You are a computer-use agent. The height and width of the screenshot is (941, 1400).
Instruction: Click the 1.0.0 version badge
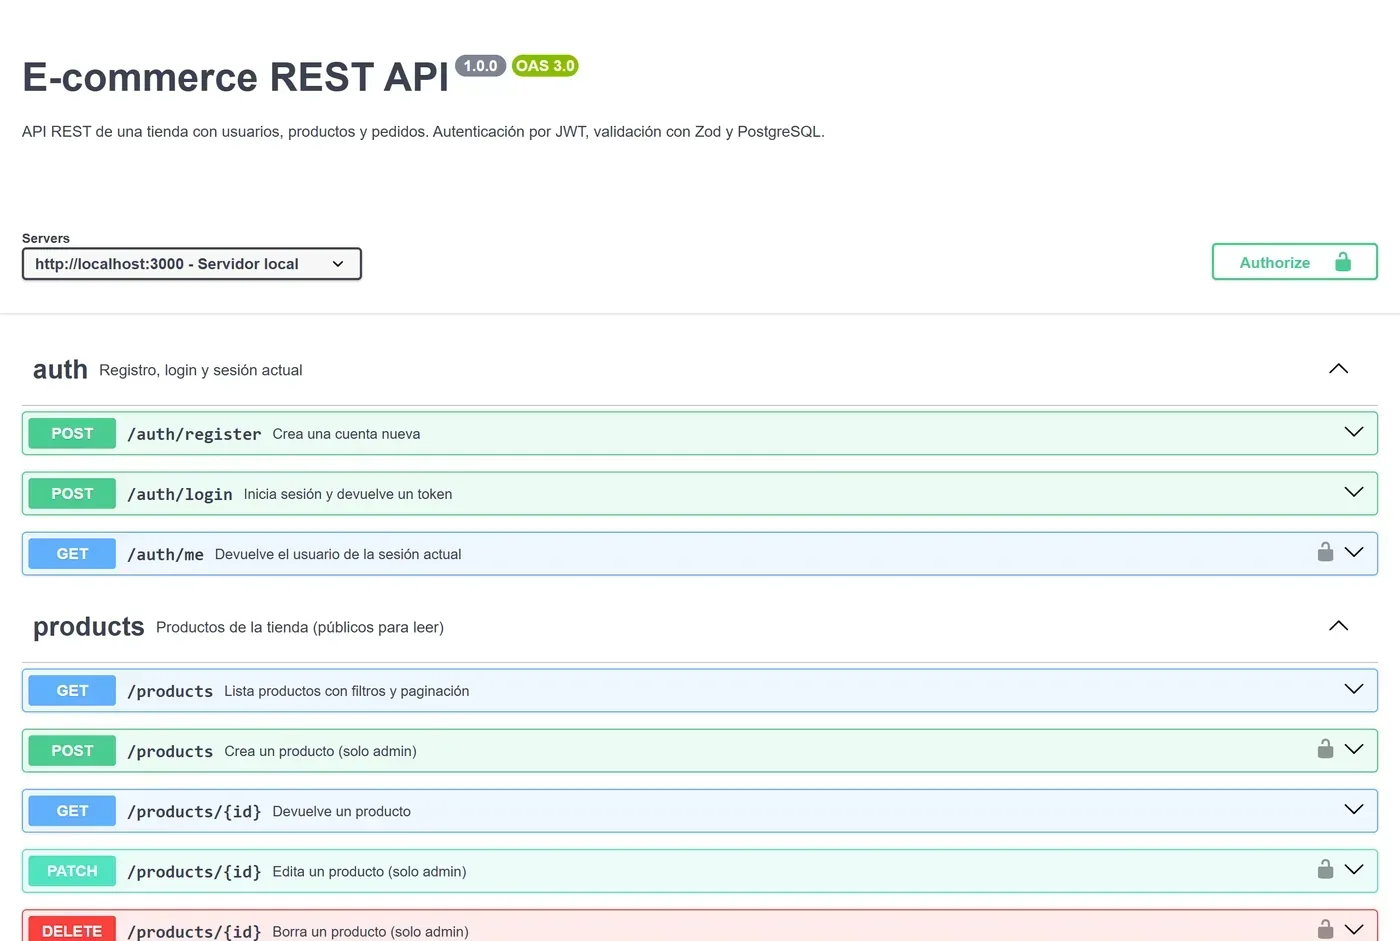[480, 66]
